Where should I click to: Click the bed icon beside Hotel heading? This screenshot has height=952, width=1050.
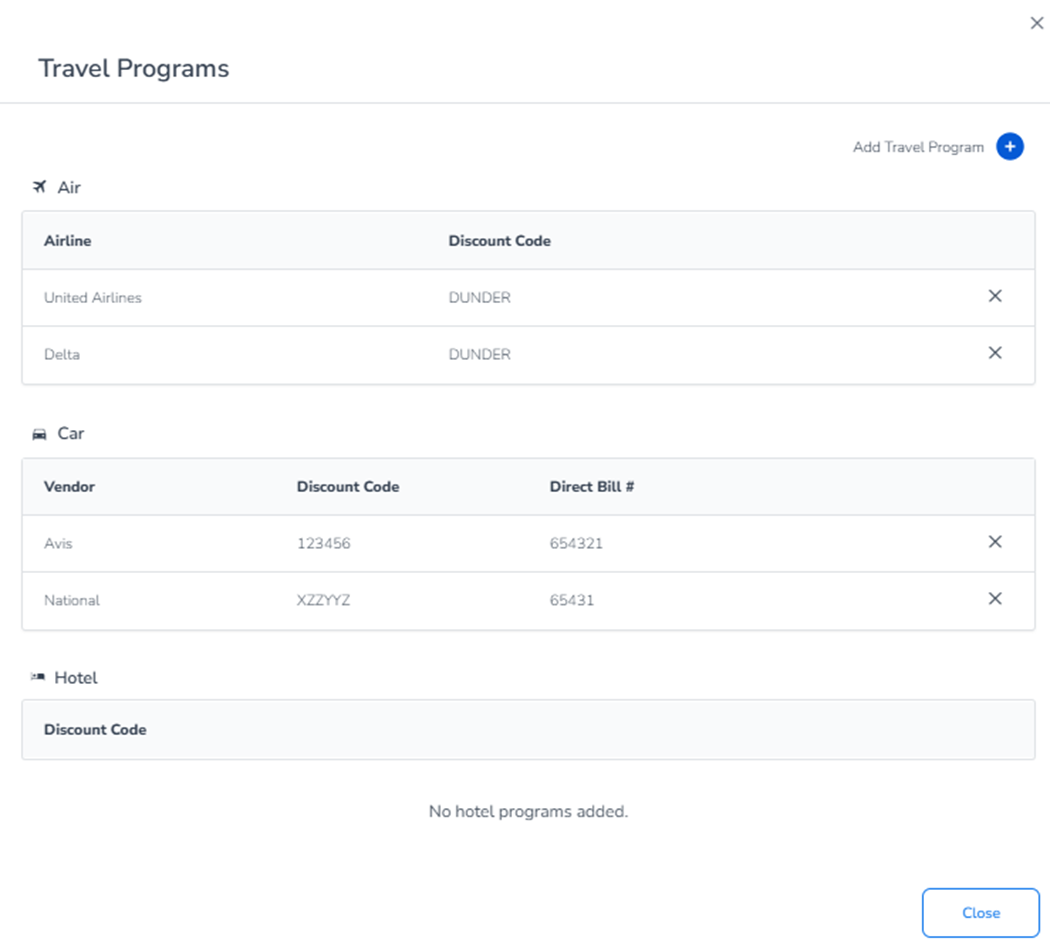[39, 677]
